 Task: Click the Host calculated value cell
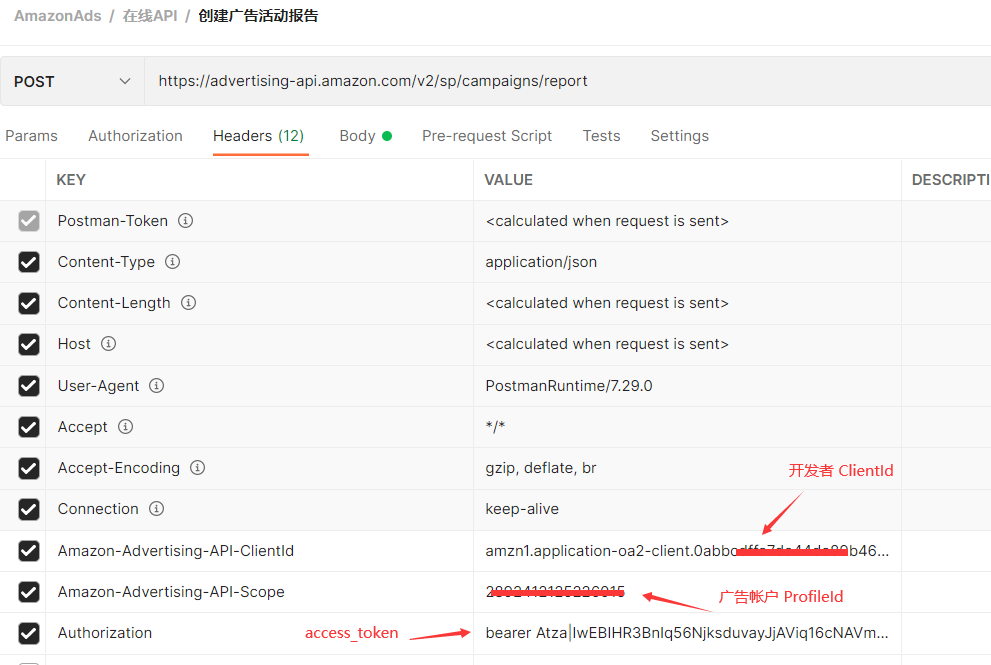point(687,344)
